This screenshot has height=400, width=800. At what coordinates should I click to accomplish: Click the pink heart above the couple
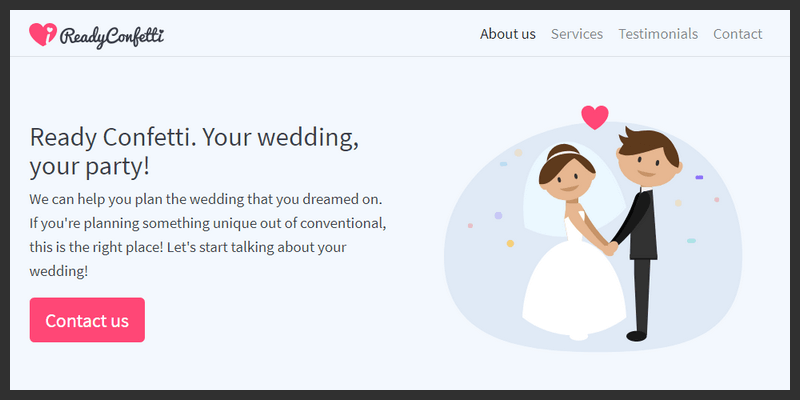[595, 118]
